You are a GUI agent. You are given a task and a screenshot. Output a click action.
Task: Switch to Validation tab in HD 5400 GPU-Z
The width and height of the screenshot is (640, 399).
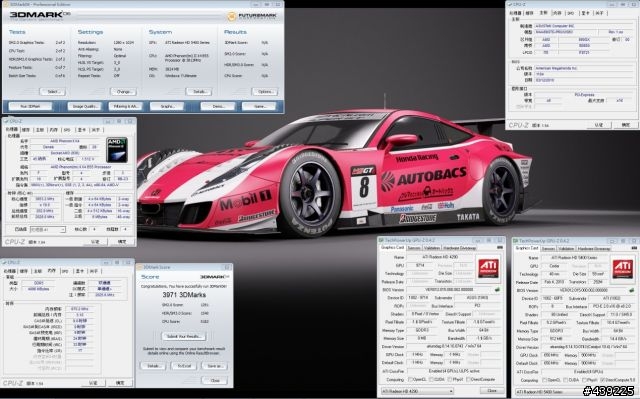click(x=566, y=248)
